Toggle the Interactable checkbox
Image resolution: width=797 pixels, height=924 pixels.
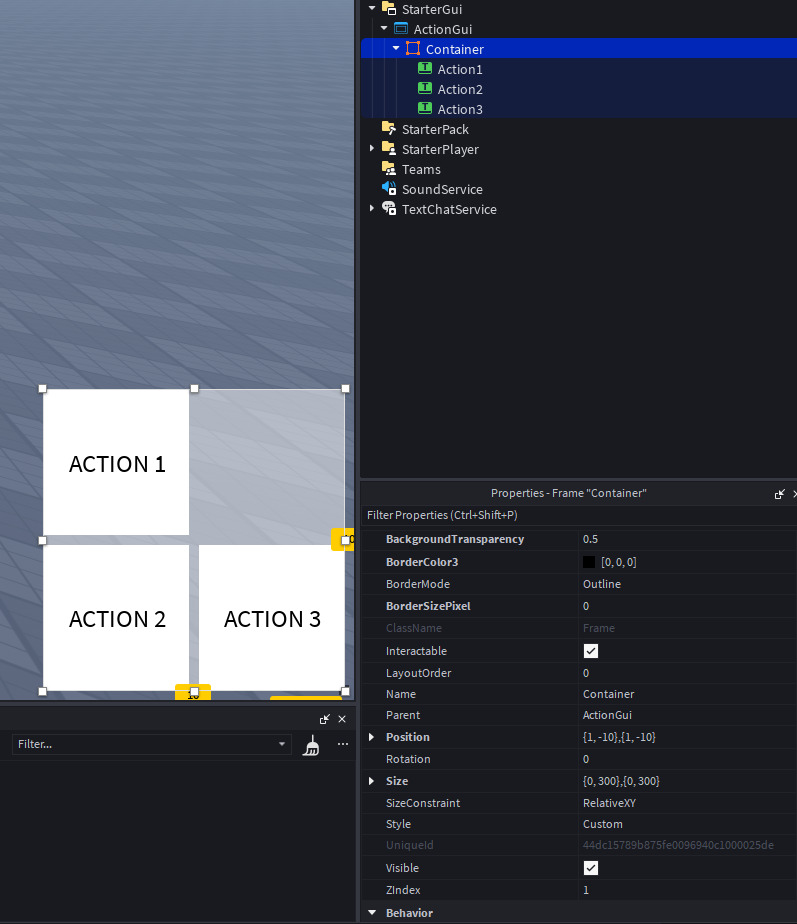click(591, 651)
